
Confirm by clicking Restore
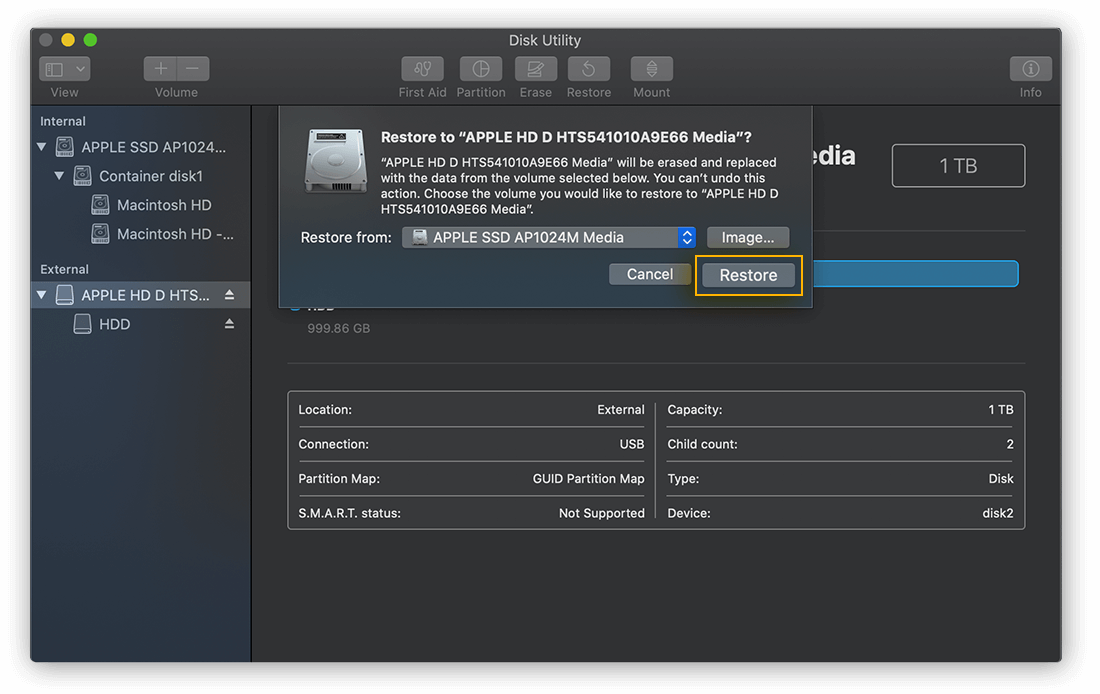point(747,273)
